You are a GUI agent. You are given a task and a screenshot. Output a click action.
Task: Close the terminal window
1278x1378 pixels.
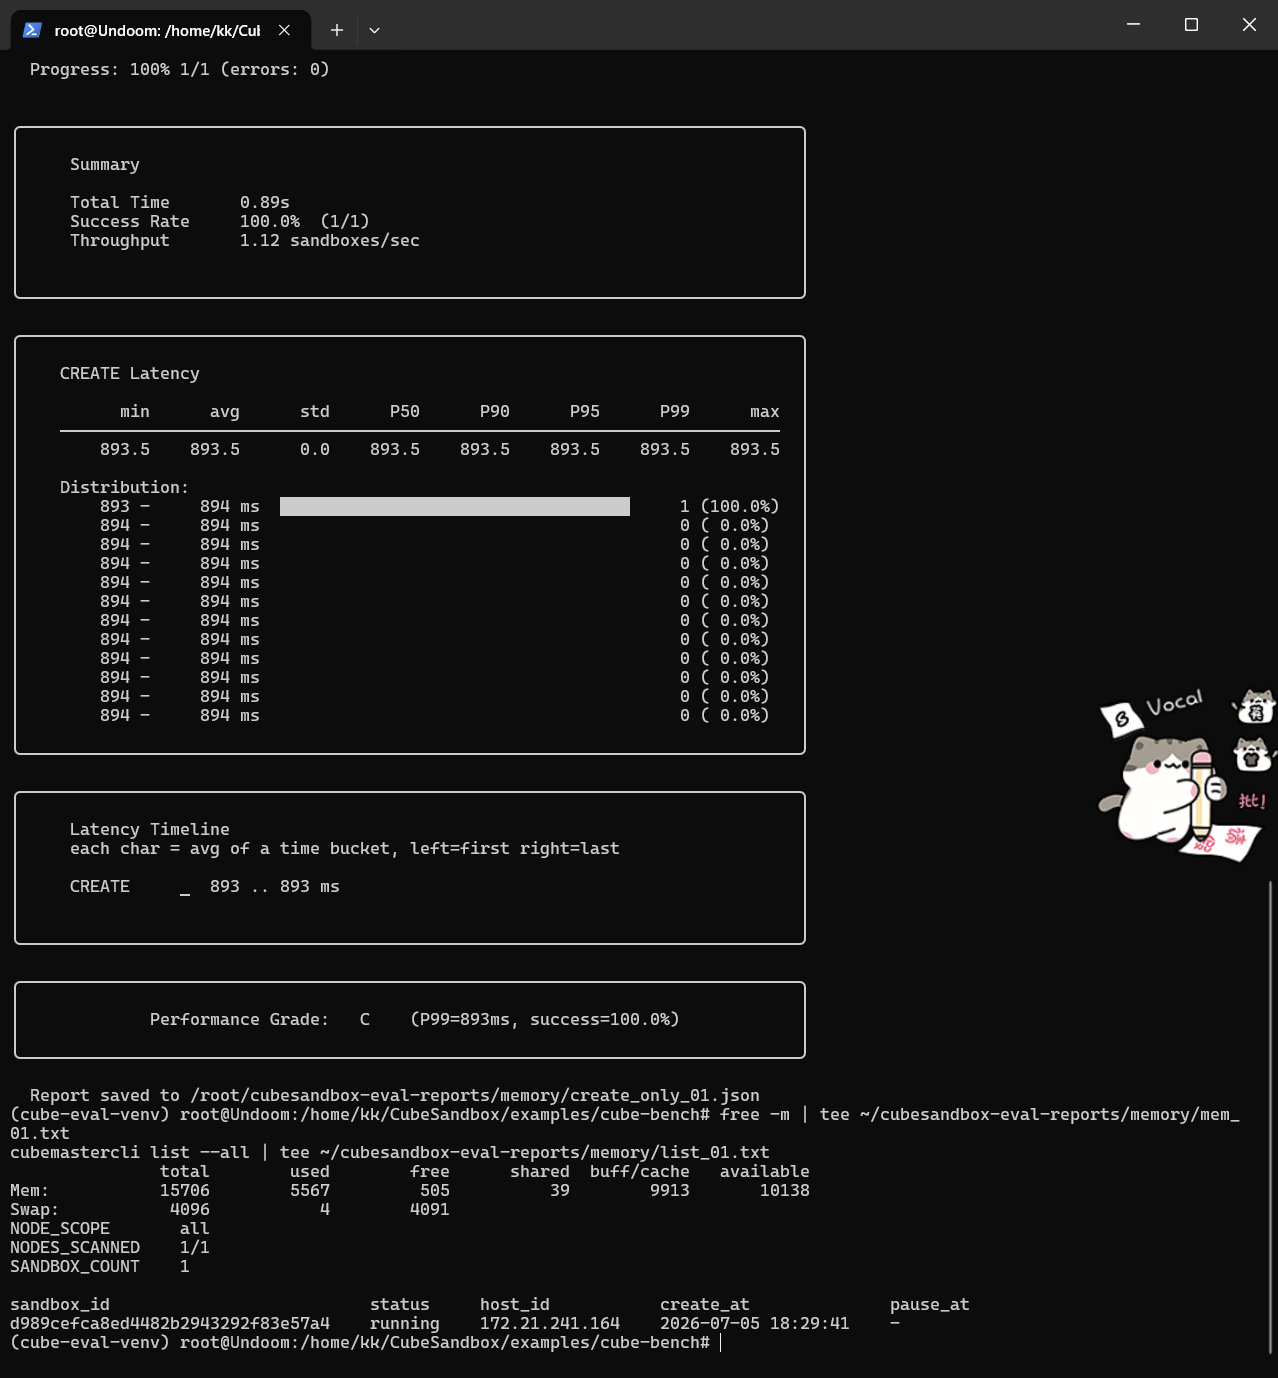click(1249, 24)
